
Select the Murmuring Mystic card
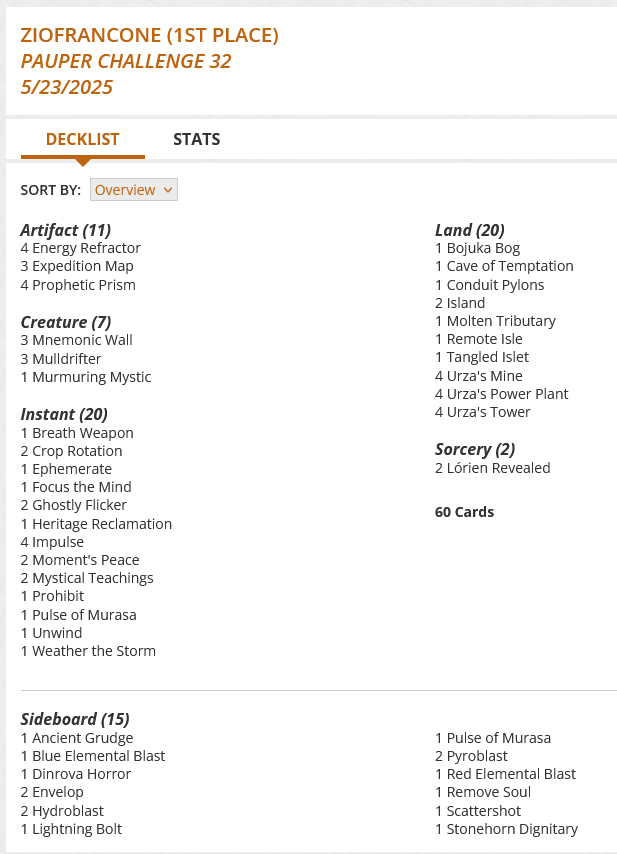pyautogui.click(x=91, y=377)
